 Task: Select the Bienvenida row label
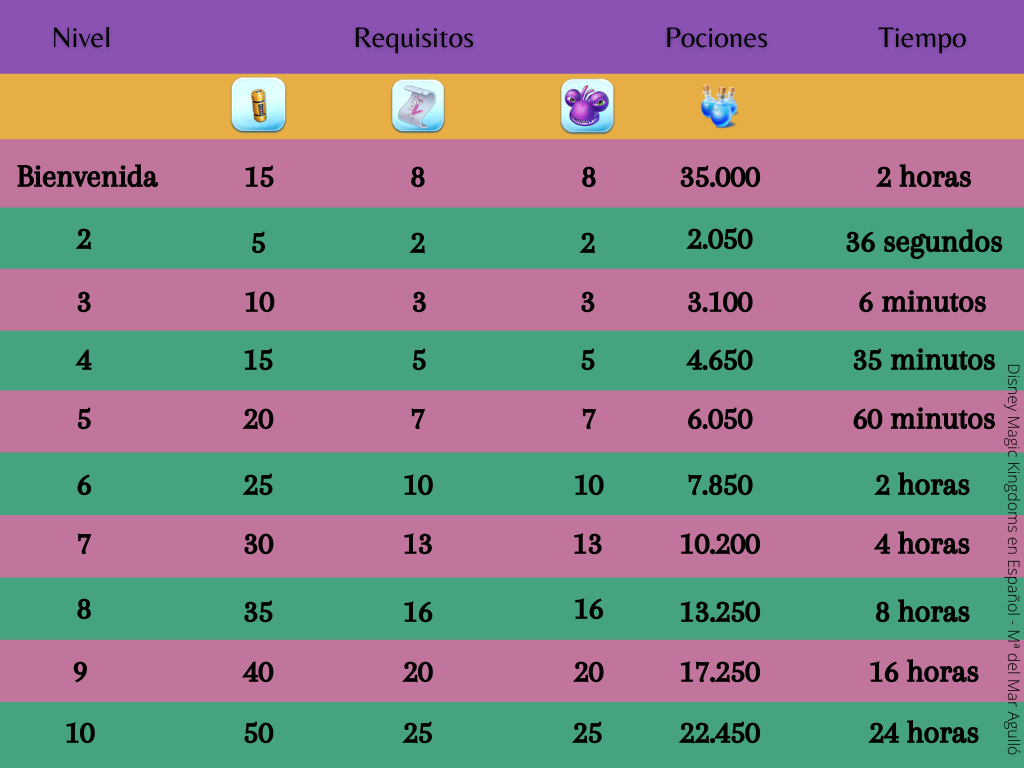coord(87,177)
